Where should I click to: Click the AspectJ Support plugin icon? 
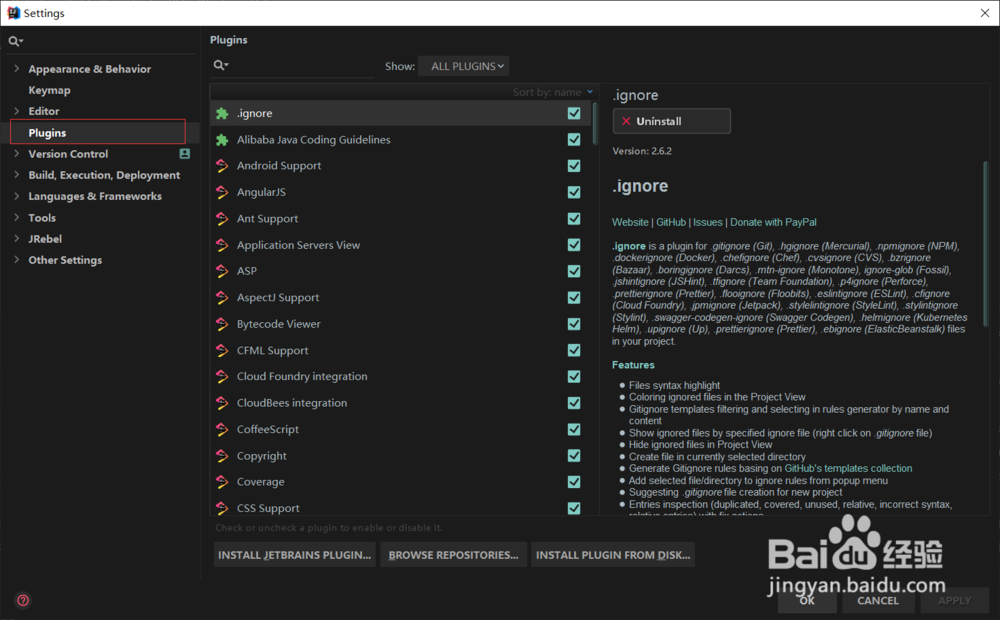(222, 298)
